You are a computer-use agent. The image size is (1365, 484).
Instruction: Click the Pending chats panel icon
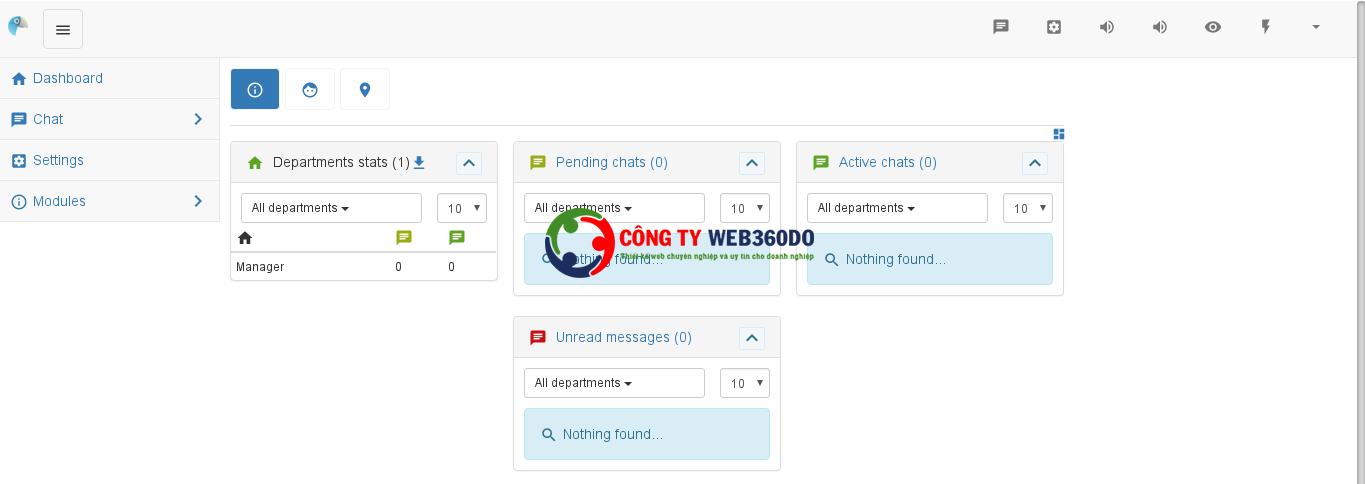[538, 162]
